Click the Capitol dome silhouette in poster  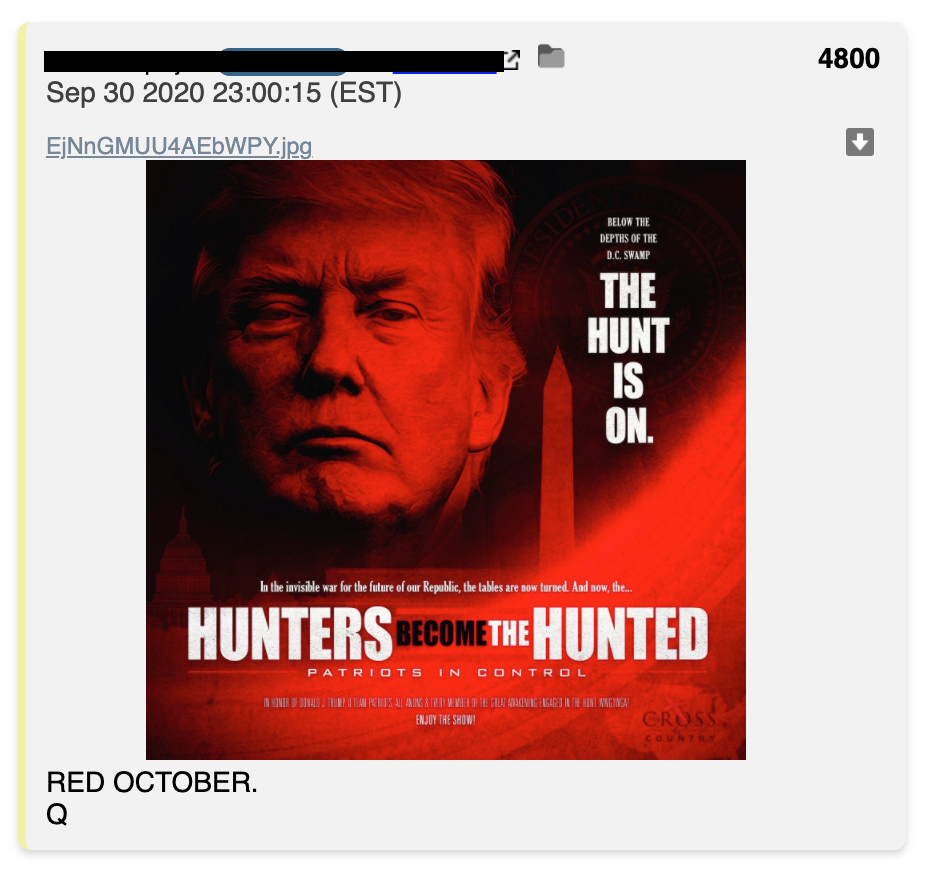(x=182, y=568)
